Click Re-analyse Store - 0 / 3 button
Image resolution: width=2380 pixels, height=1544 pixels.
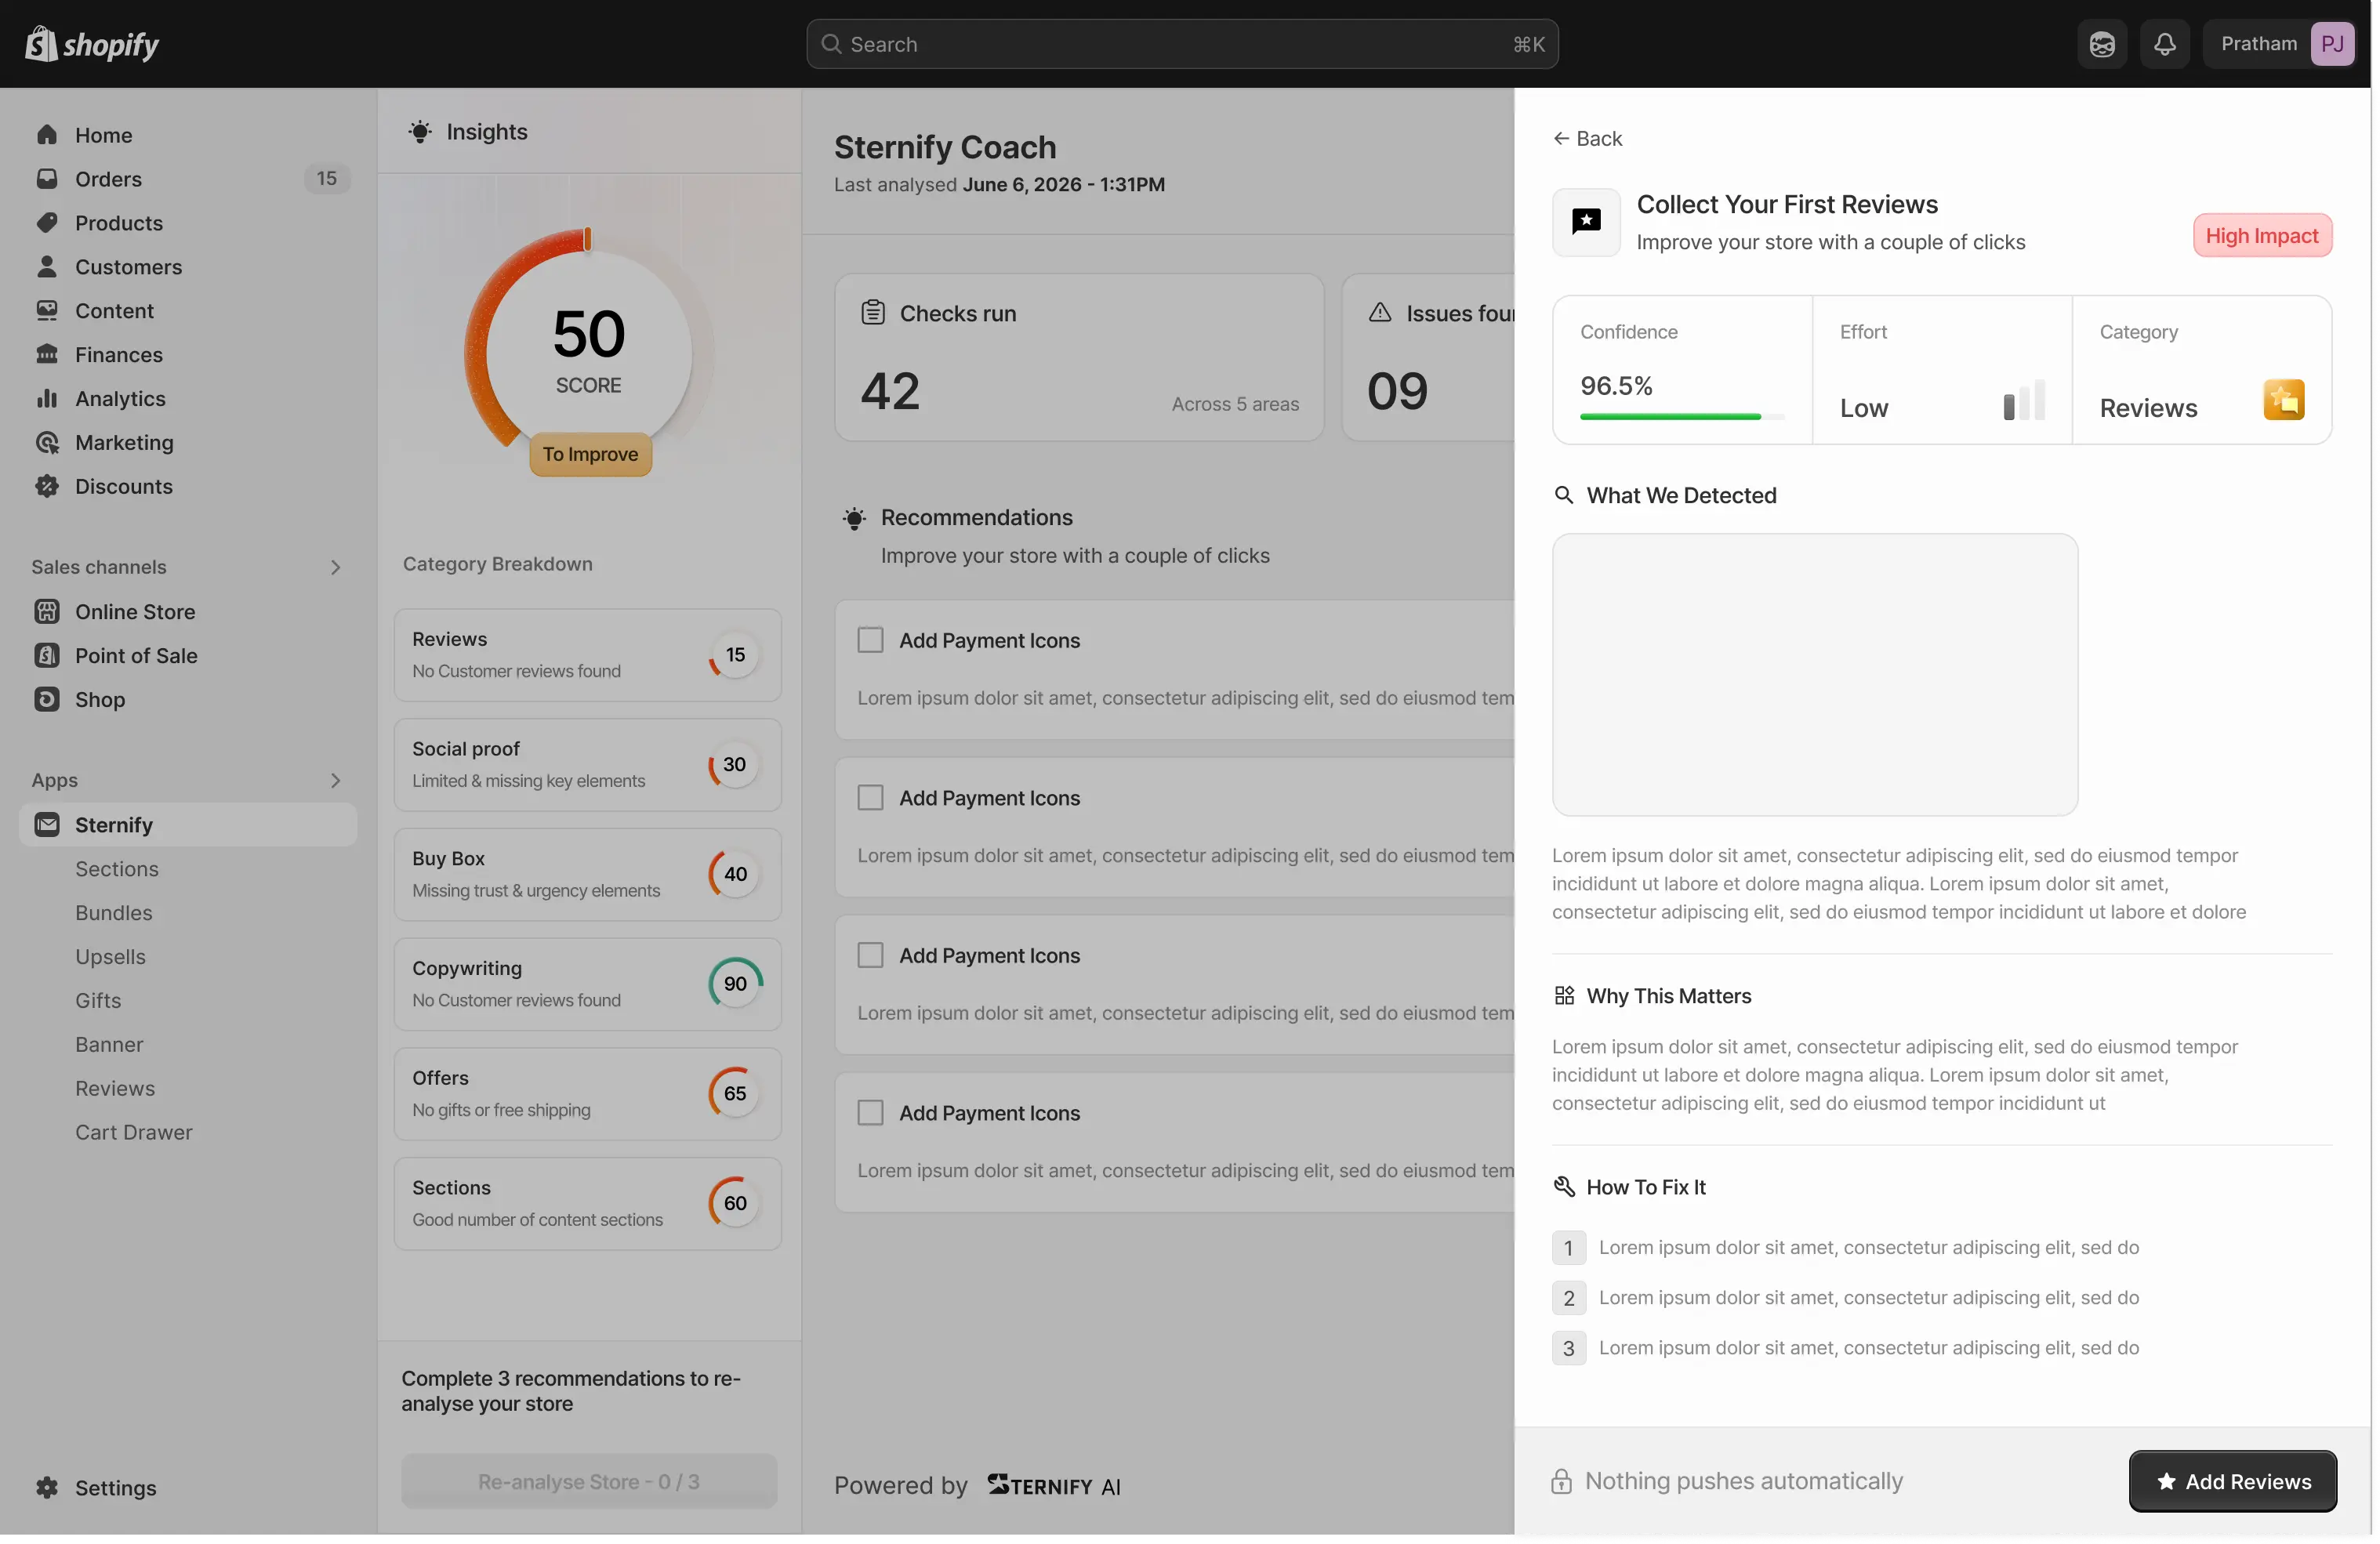(589, 1482)
